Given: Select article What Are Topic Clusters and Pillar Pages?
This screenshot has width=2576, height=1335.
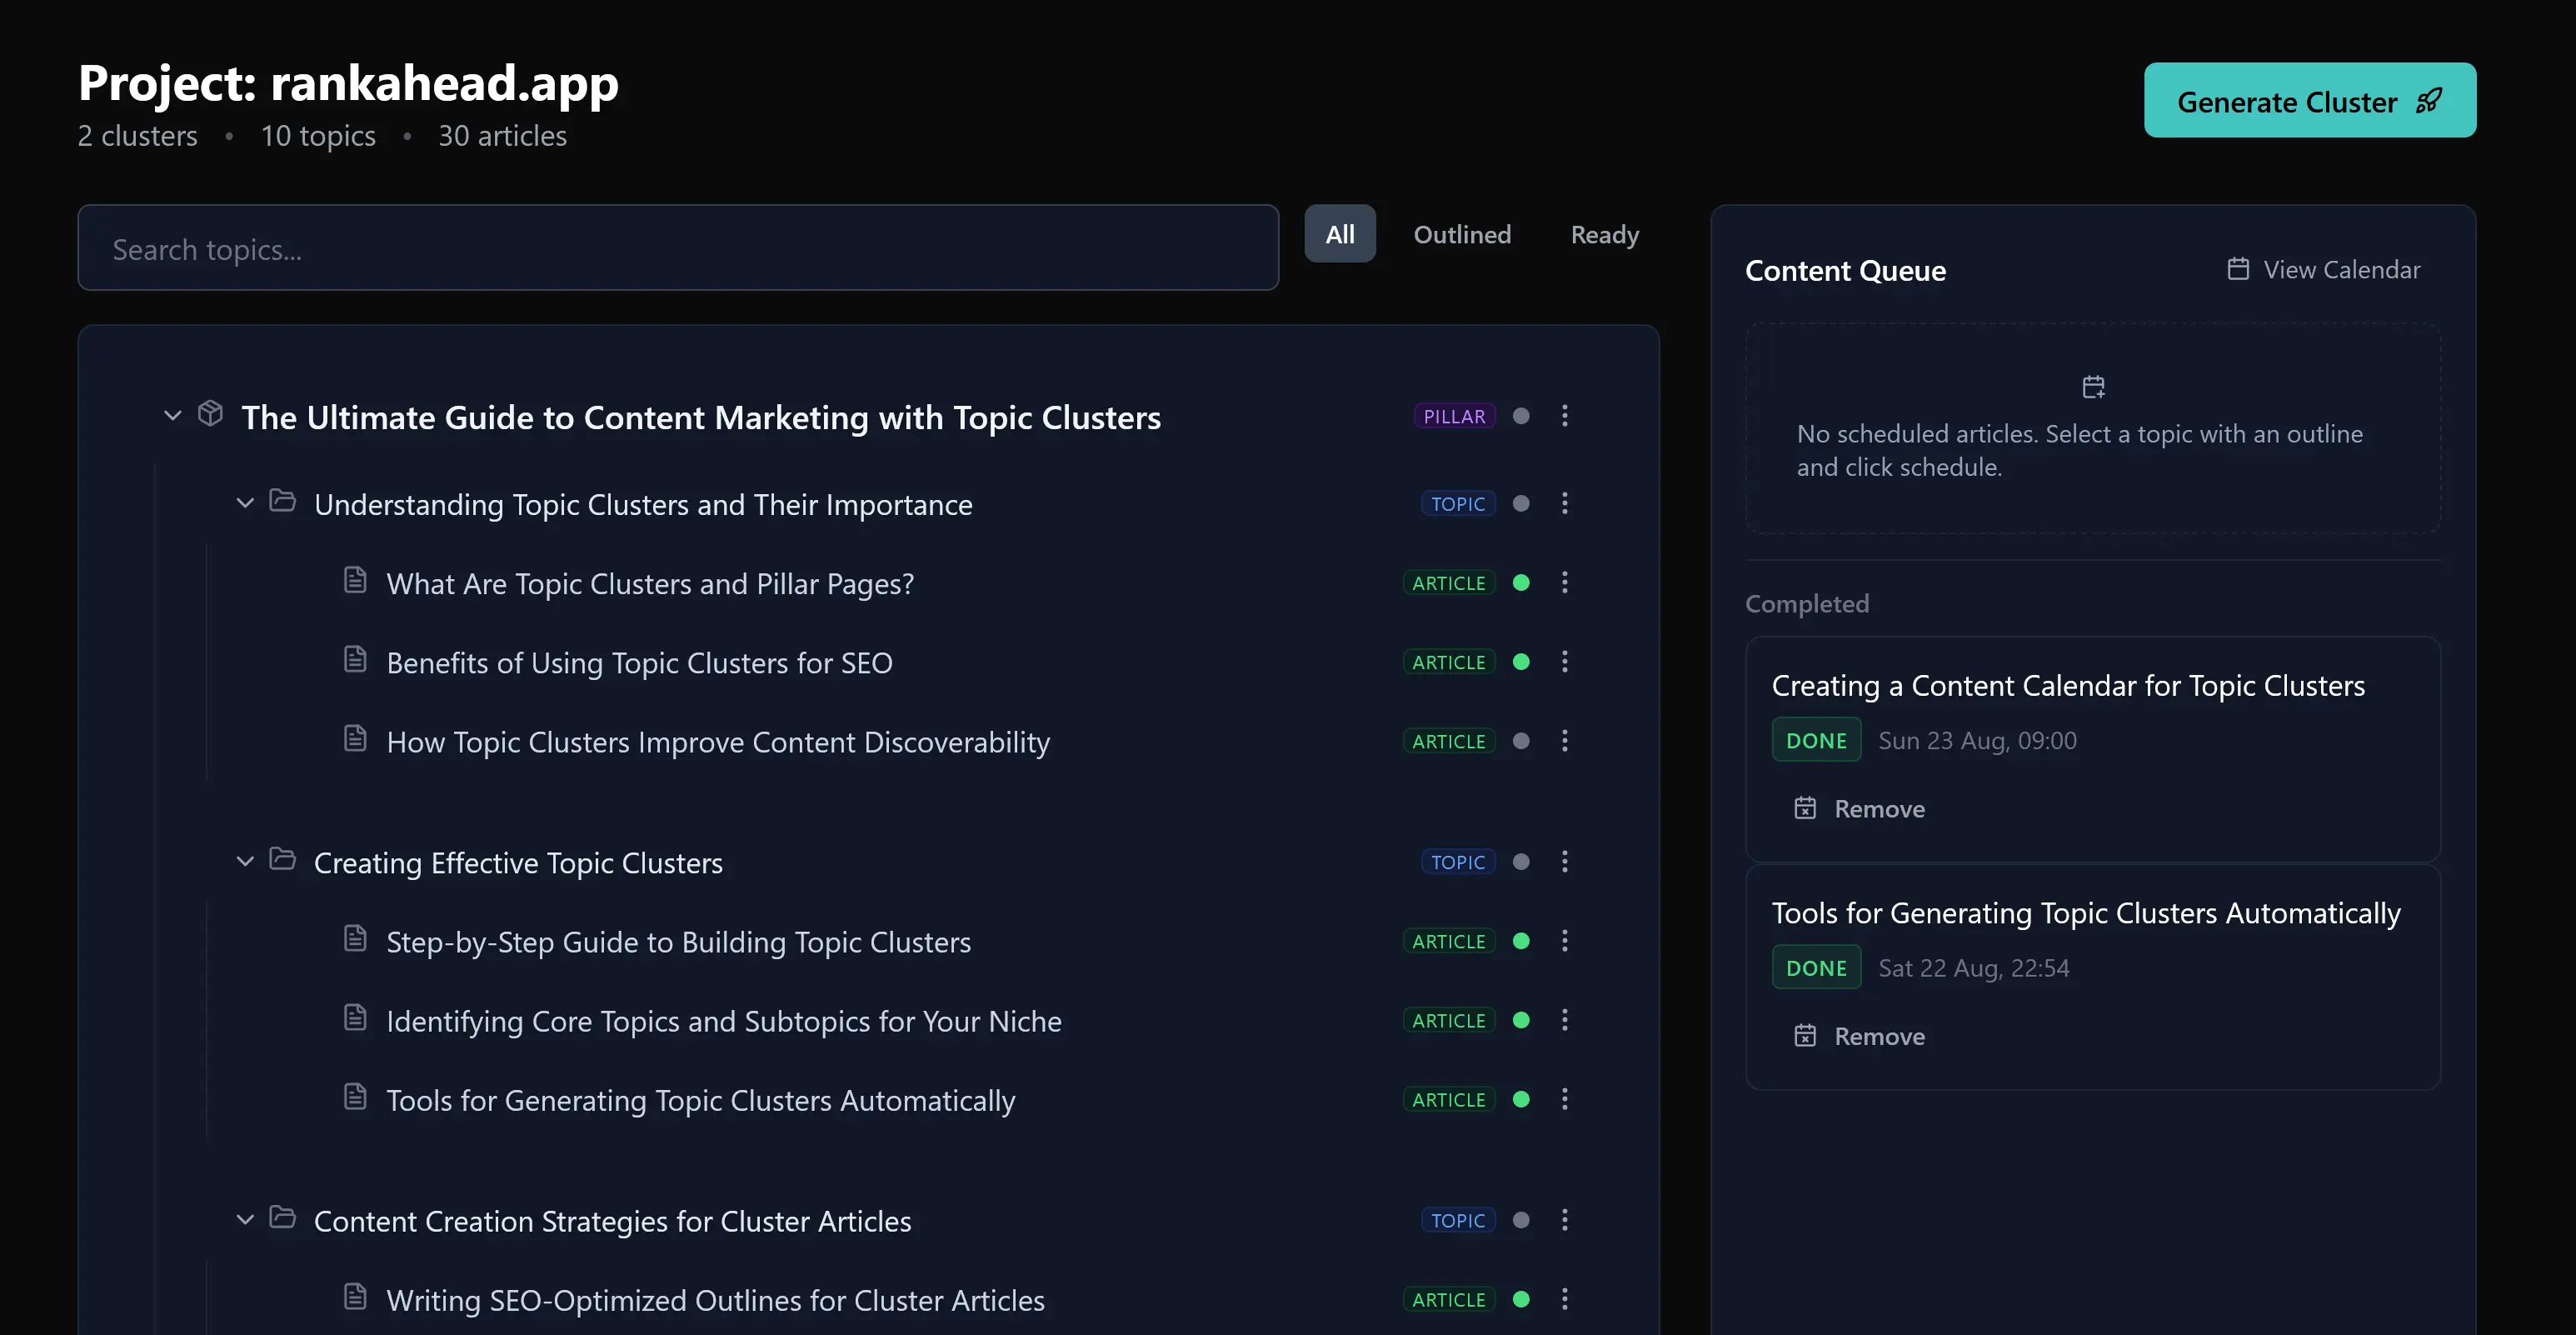Looking at the screenshot, I should pyautogui.click(x=650, y=583).
